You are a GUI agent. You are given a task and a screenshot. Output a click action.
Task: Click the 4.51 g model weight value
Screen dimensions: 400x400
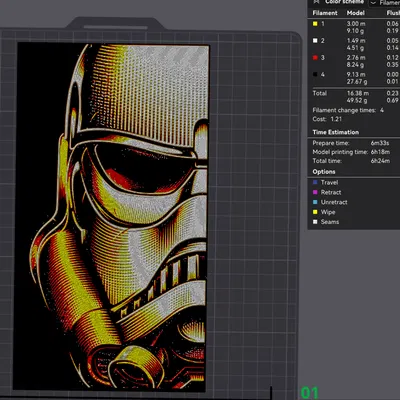[355, 48]
